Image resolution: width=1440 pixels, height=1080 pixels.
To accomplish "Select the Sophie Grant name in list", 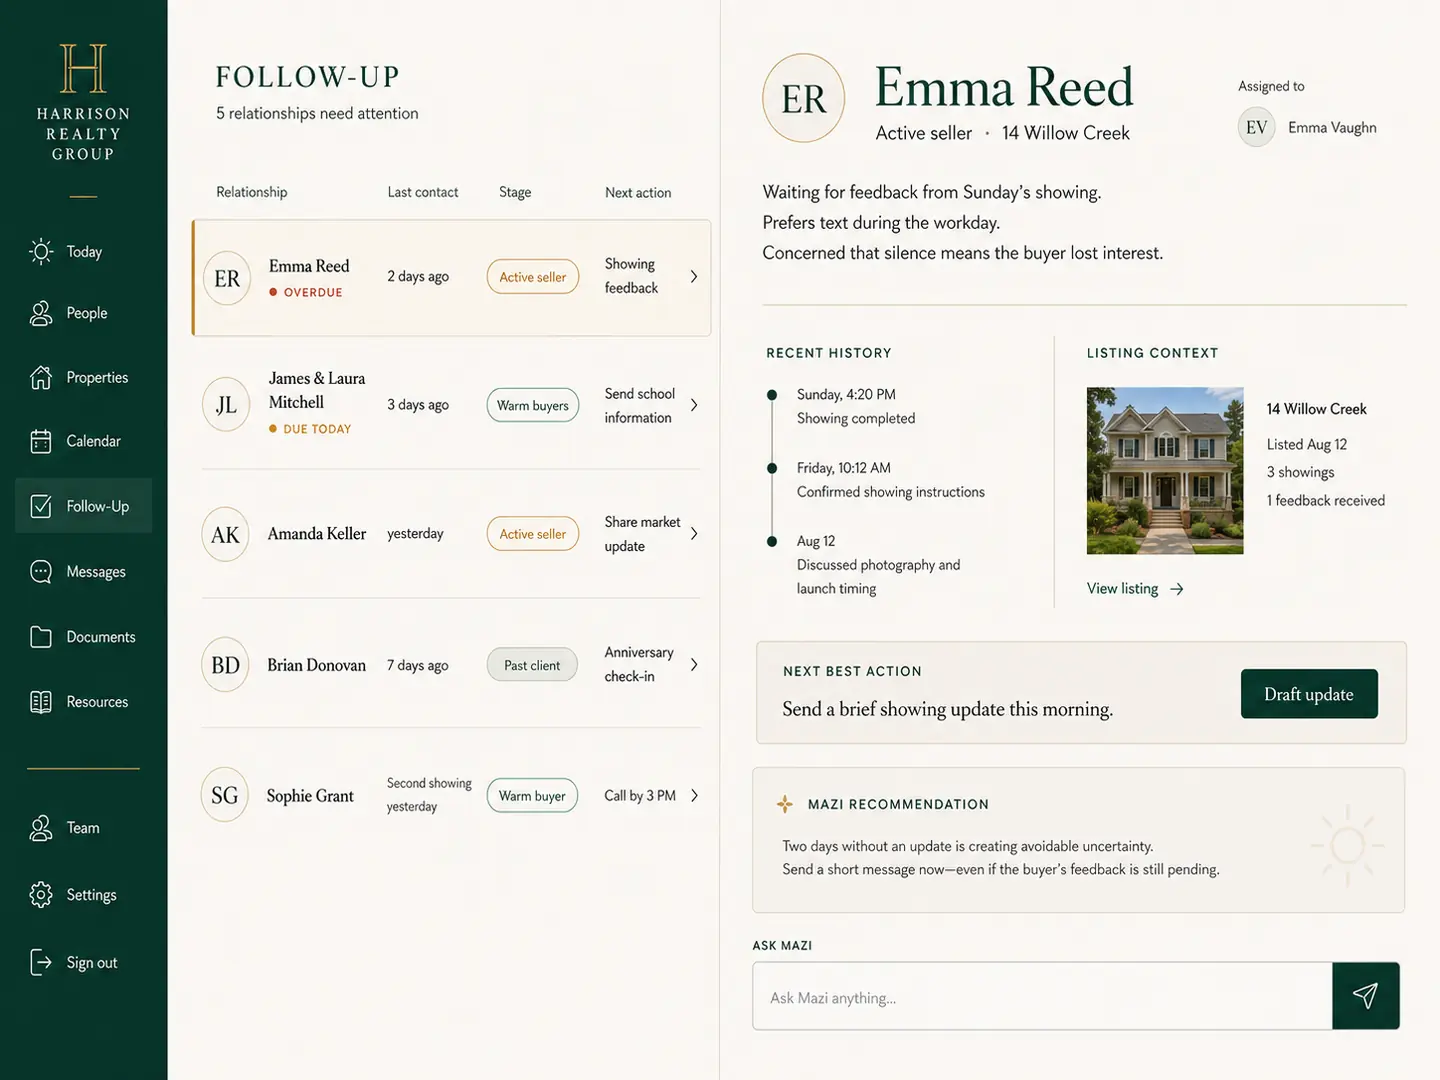I will [310, 796].
